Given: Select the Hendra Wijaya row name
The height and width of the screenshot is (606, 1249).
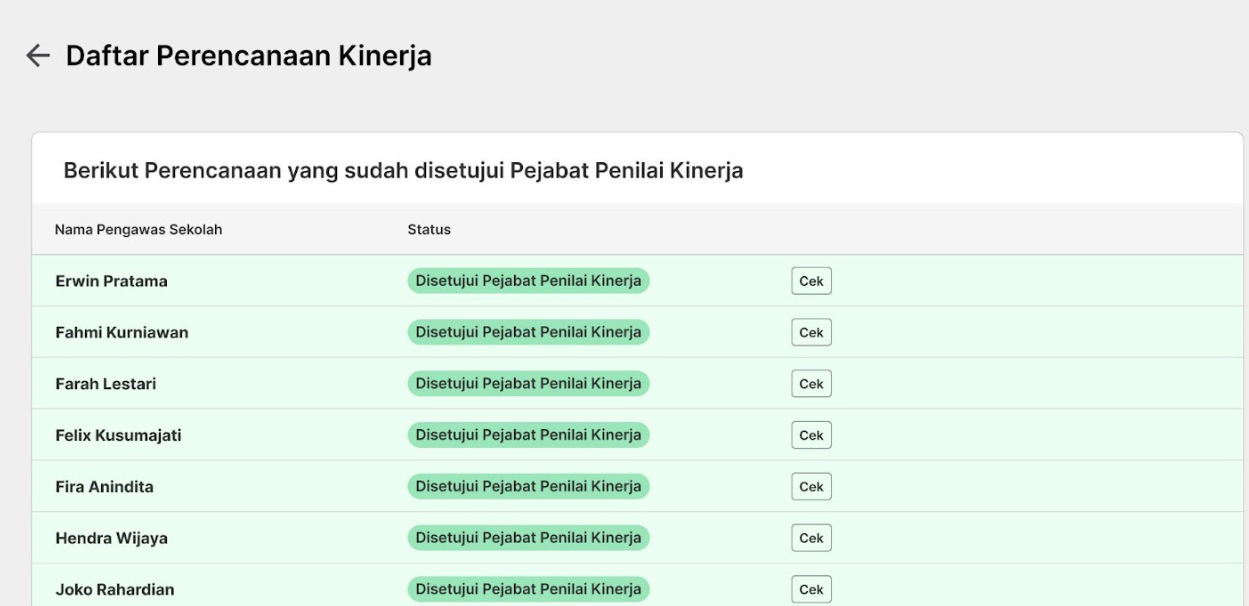Looking at the screenshot, I should (111, 539).
